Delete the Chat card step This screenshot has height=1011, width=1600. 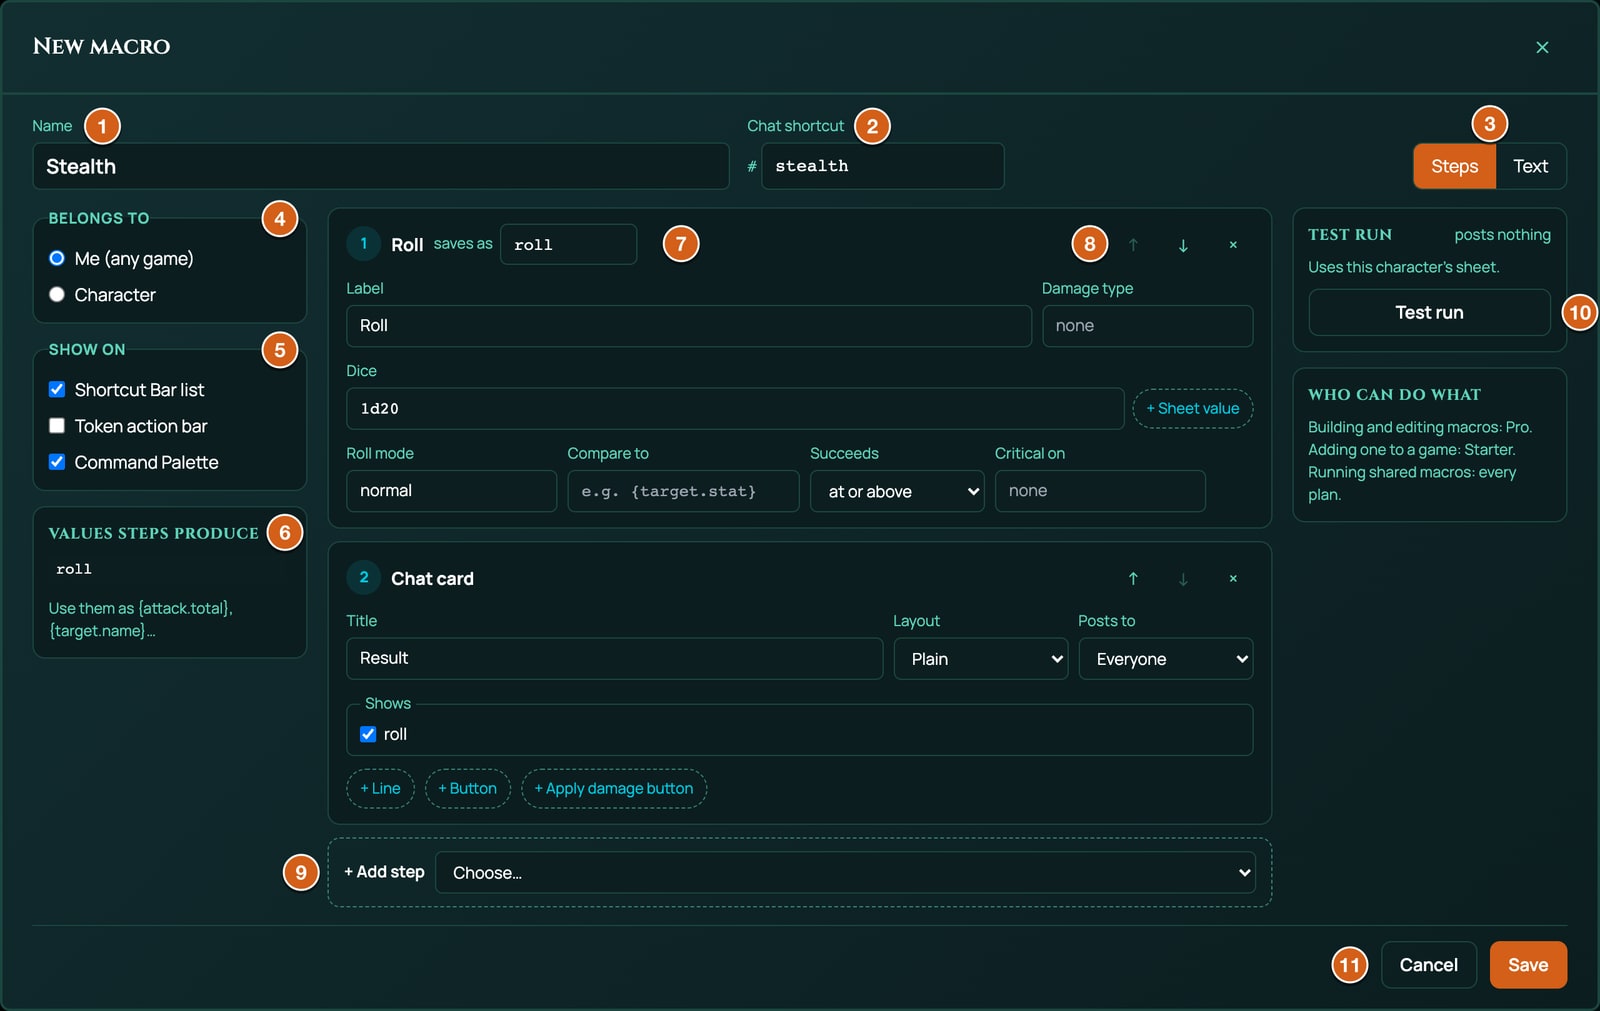1233,579
